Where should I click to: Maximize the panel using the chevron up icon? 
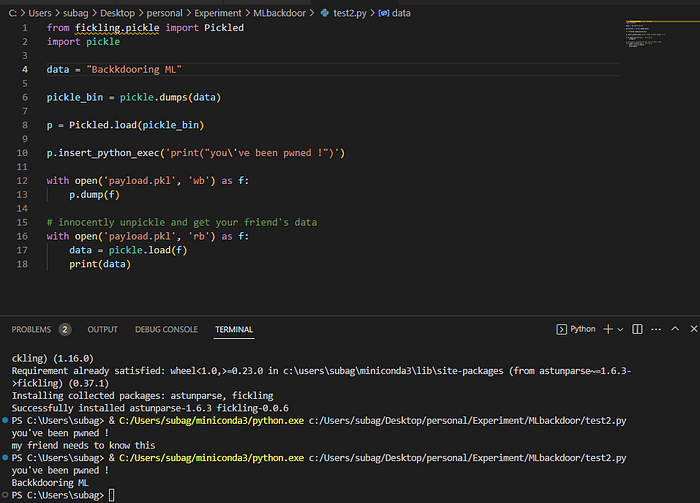[x=675, y=329]
